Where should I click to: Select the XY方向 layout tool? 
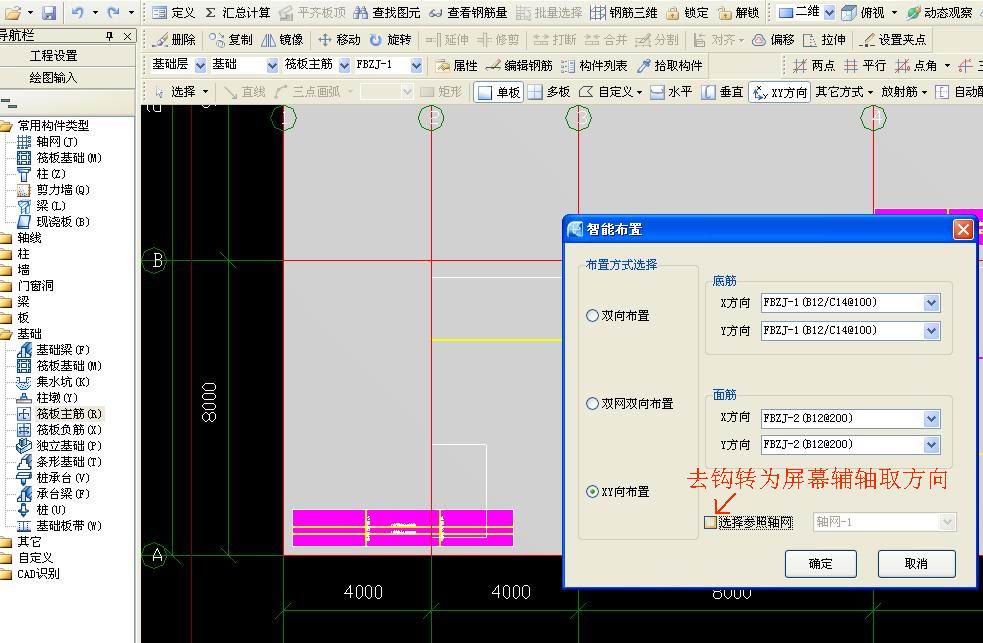[x=781, y=92]
